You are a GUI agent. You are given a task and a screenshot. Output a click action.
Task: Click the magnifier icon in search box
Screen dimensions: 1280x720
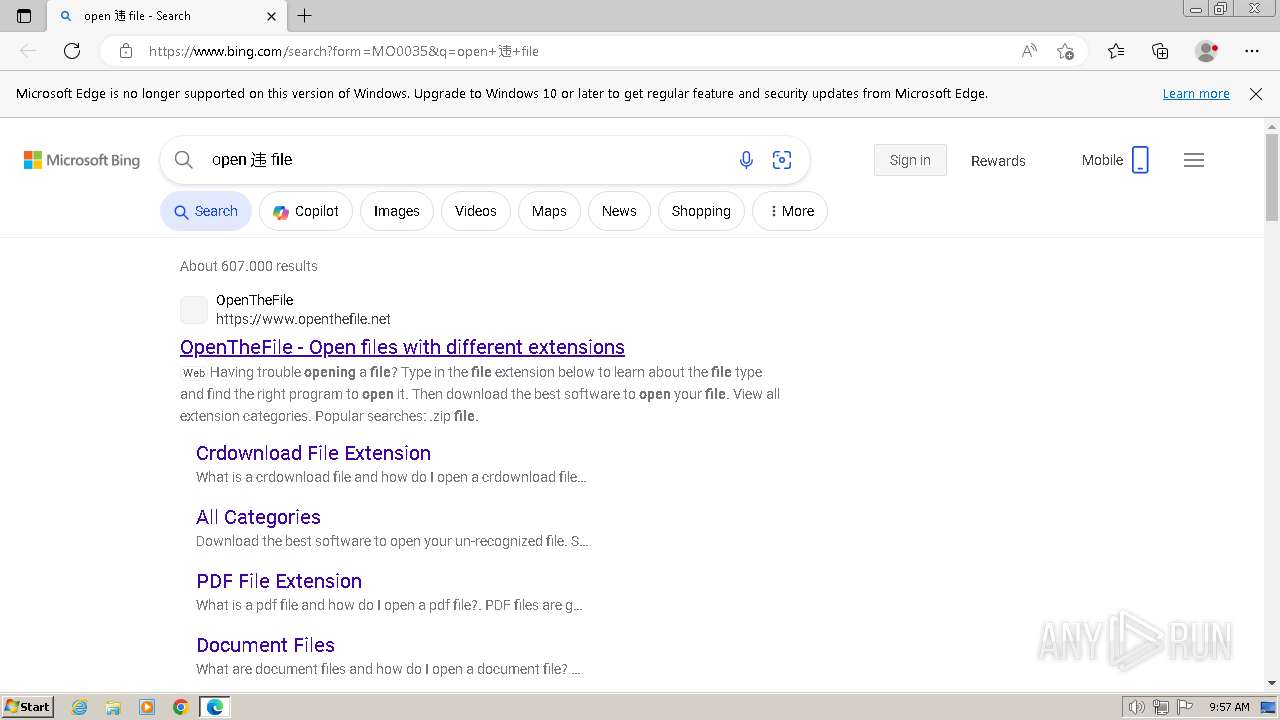click(184, 160)
